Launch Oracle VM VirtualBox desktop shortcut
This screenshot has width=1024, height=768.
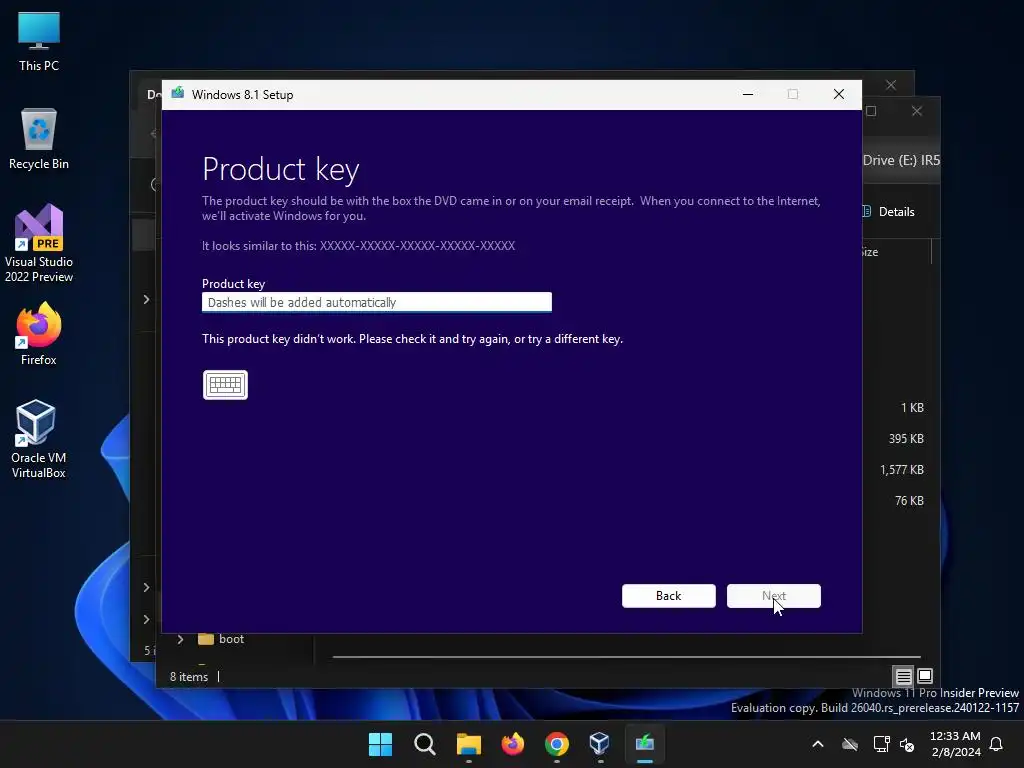39,439
